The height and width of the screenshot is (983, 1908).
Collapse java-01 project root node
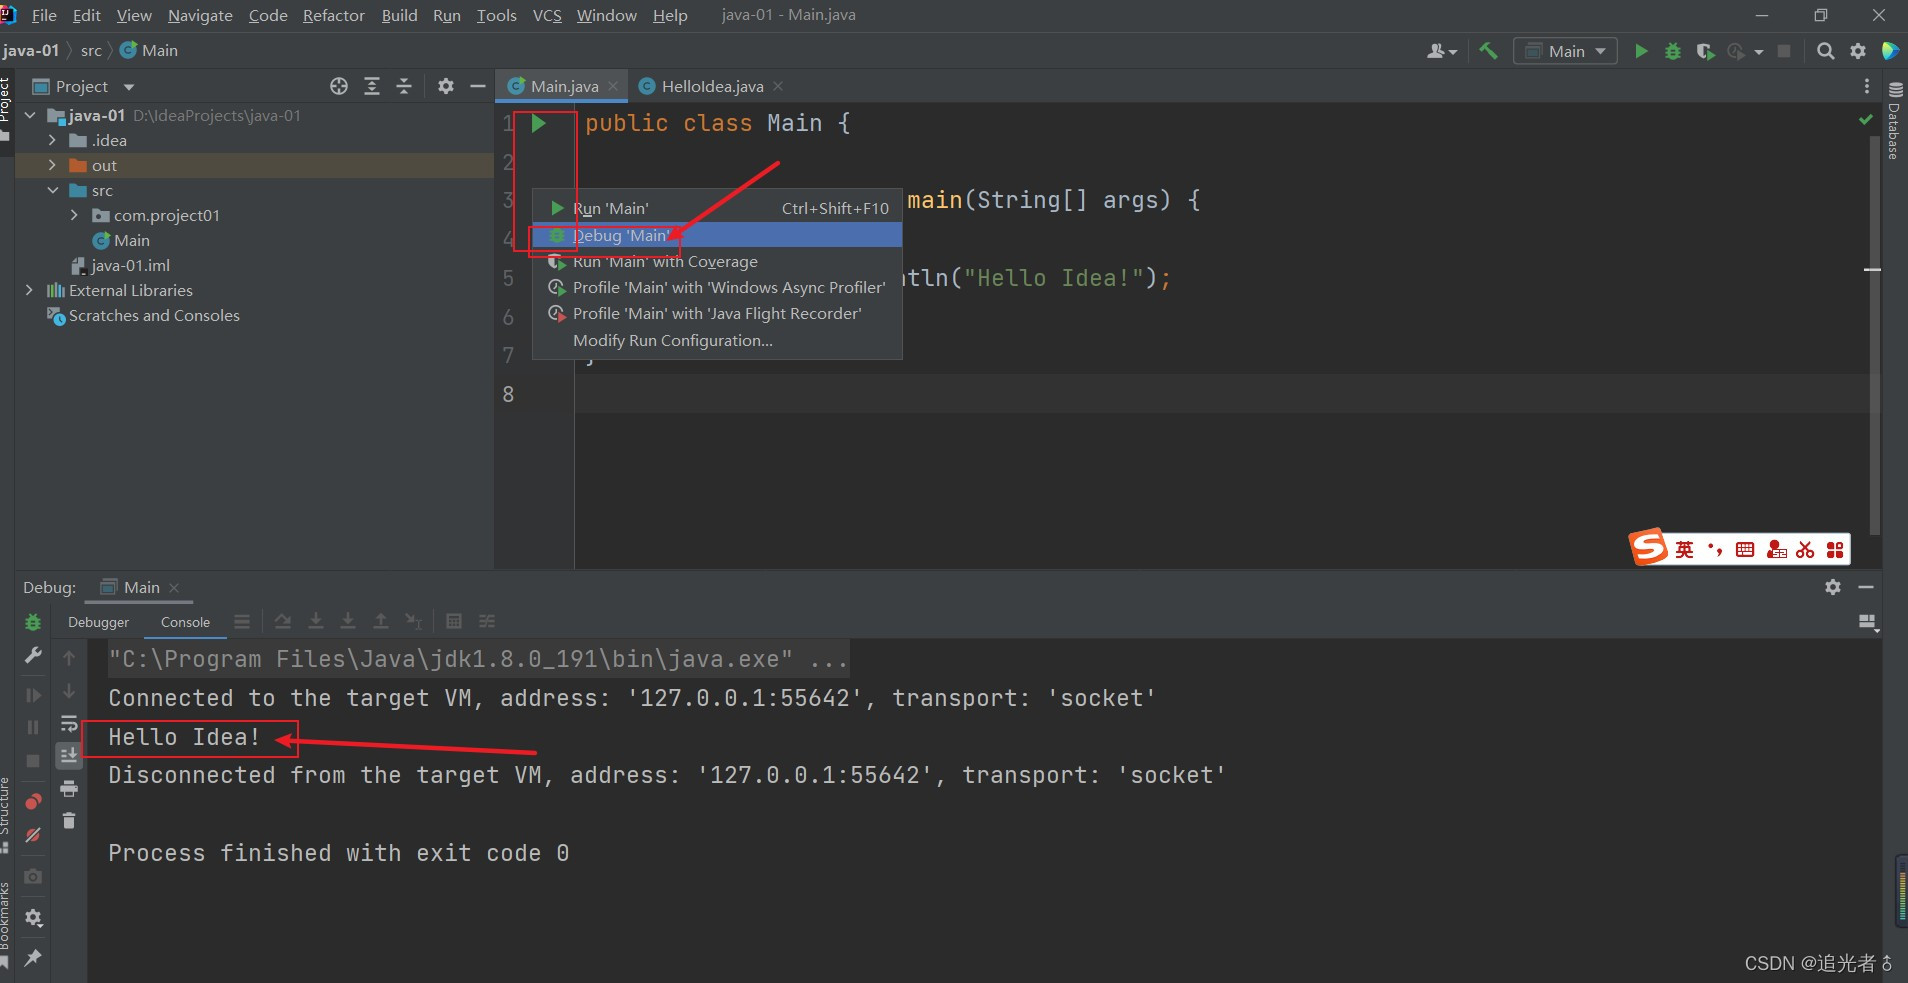(30, 116)
